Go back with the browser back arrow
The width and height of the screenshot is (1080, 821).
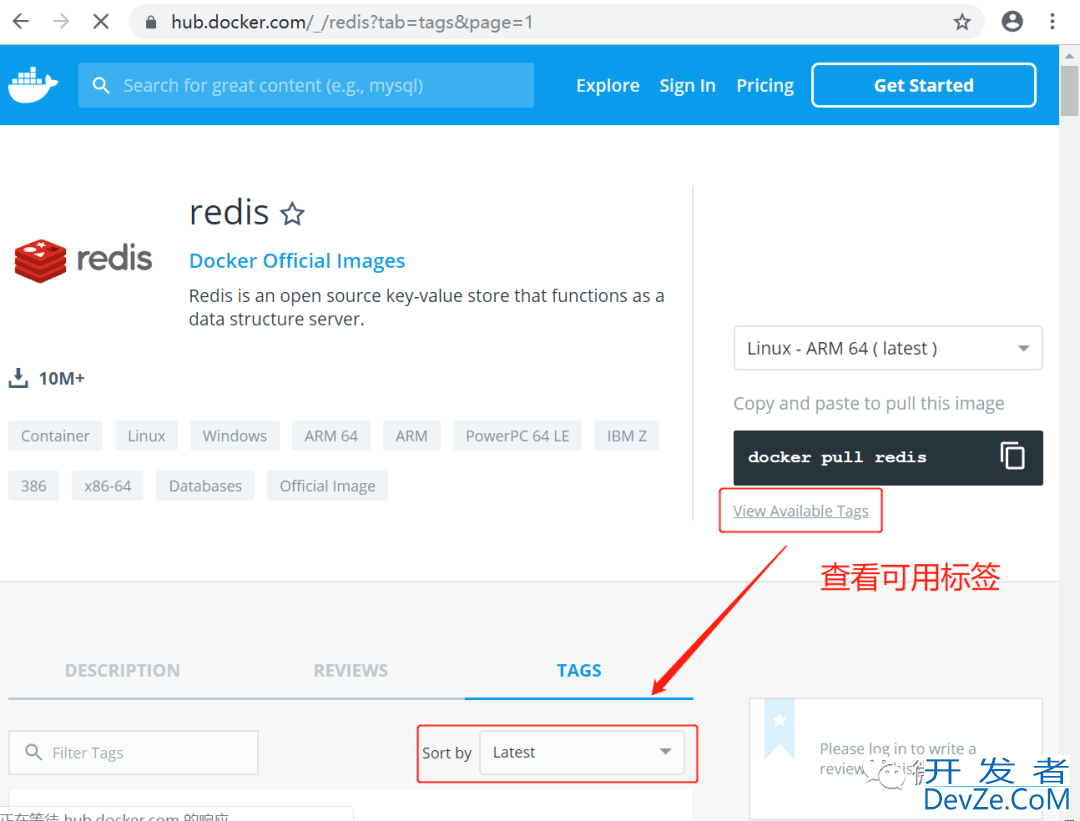click(21, 22)
